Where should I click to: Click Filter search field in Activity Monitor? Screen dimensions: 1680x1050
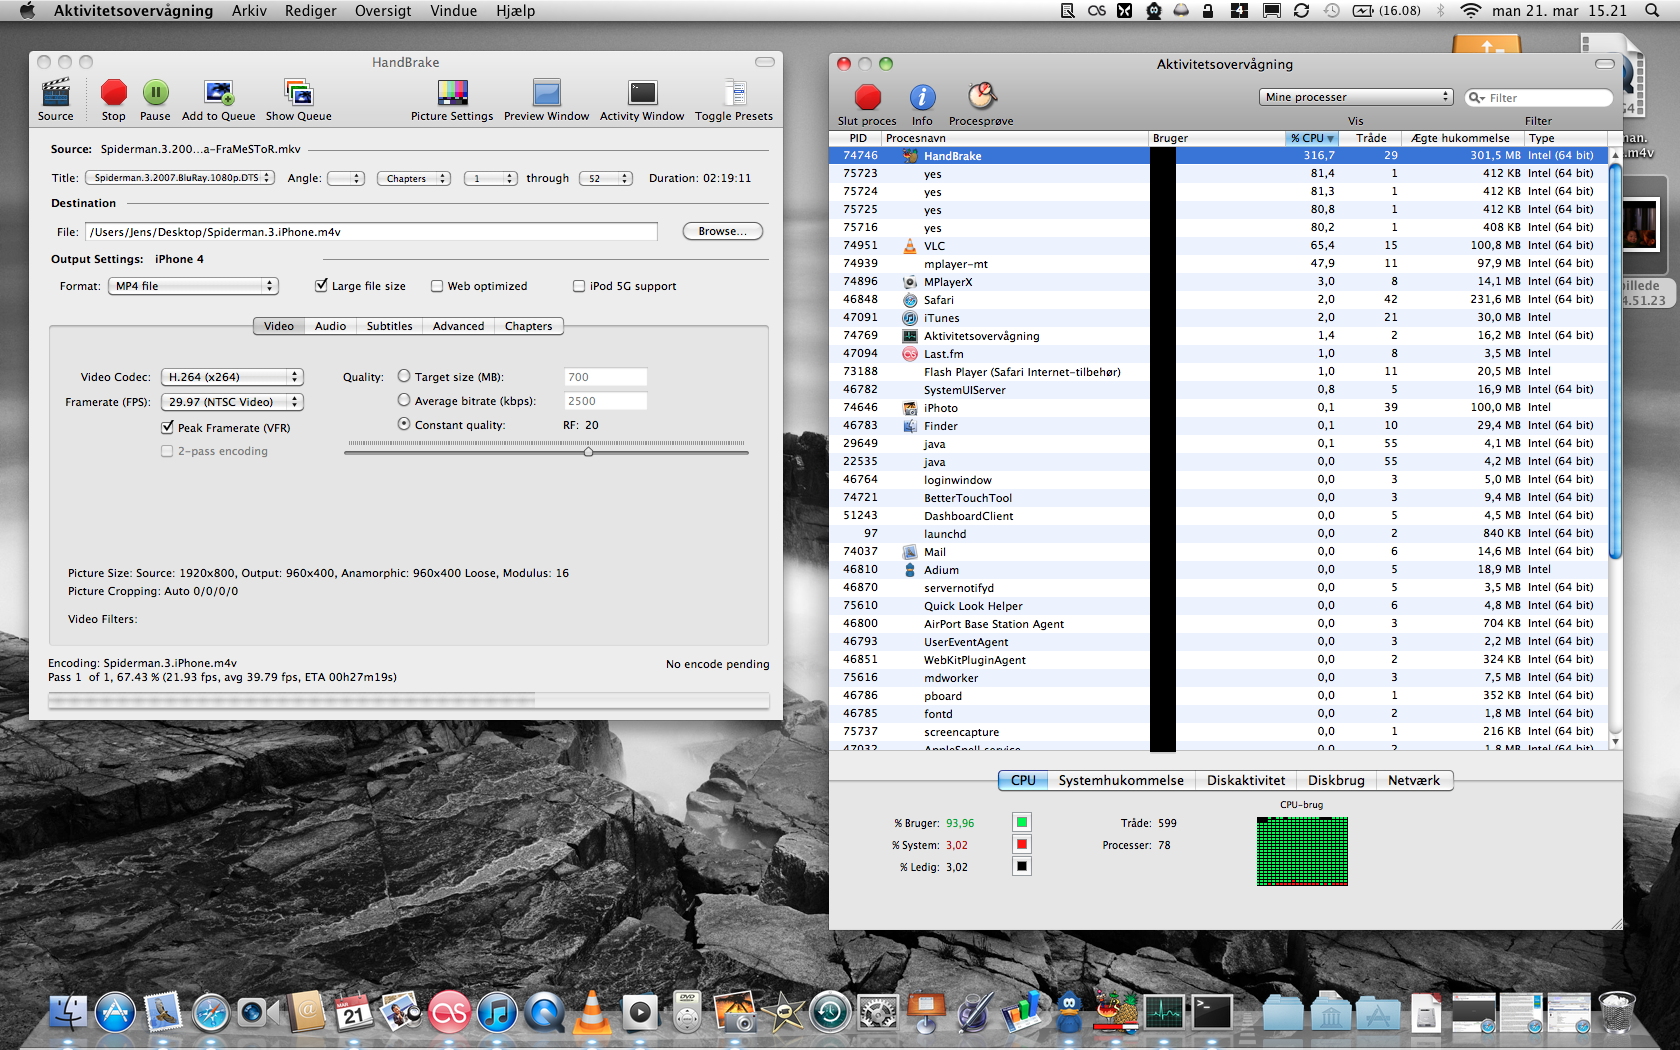(x=1539, y=97)
